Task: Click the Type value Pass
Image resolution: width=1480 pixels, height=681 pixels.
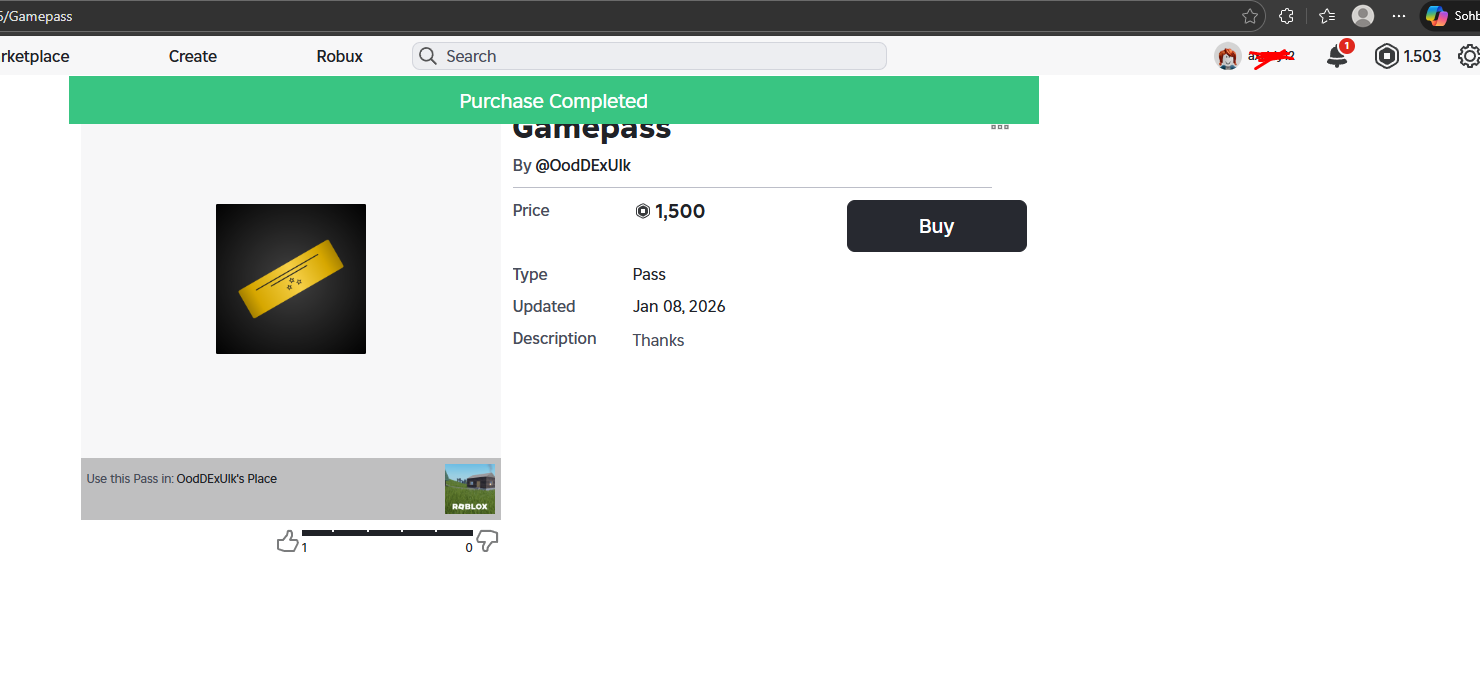Action: (x=649, y=274)
